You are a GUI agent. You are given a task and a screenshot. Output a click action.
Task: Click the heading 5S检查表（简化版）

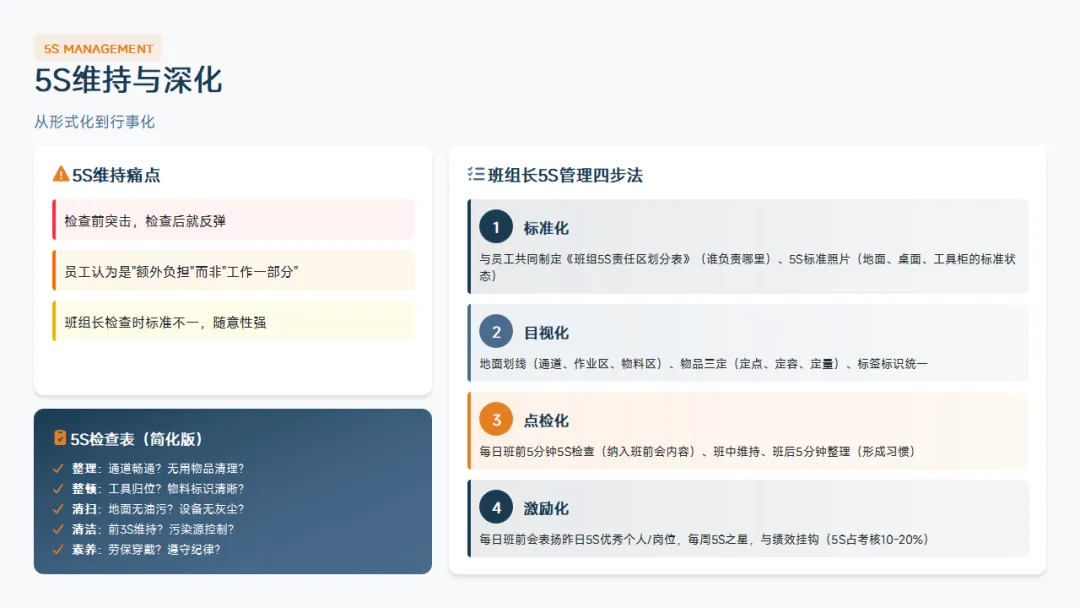click(x=136, y=439)
